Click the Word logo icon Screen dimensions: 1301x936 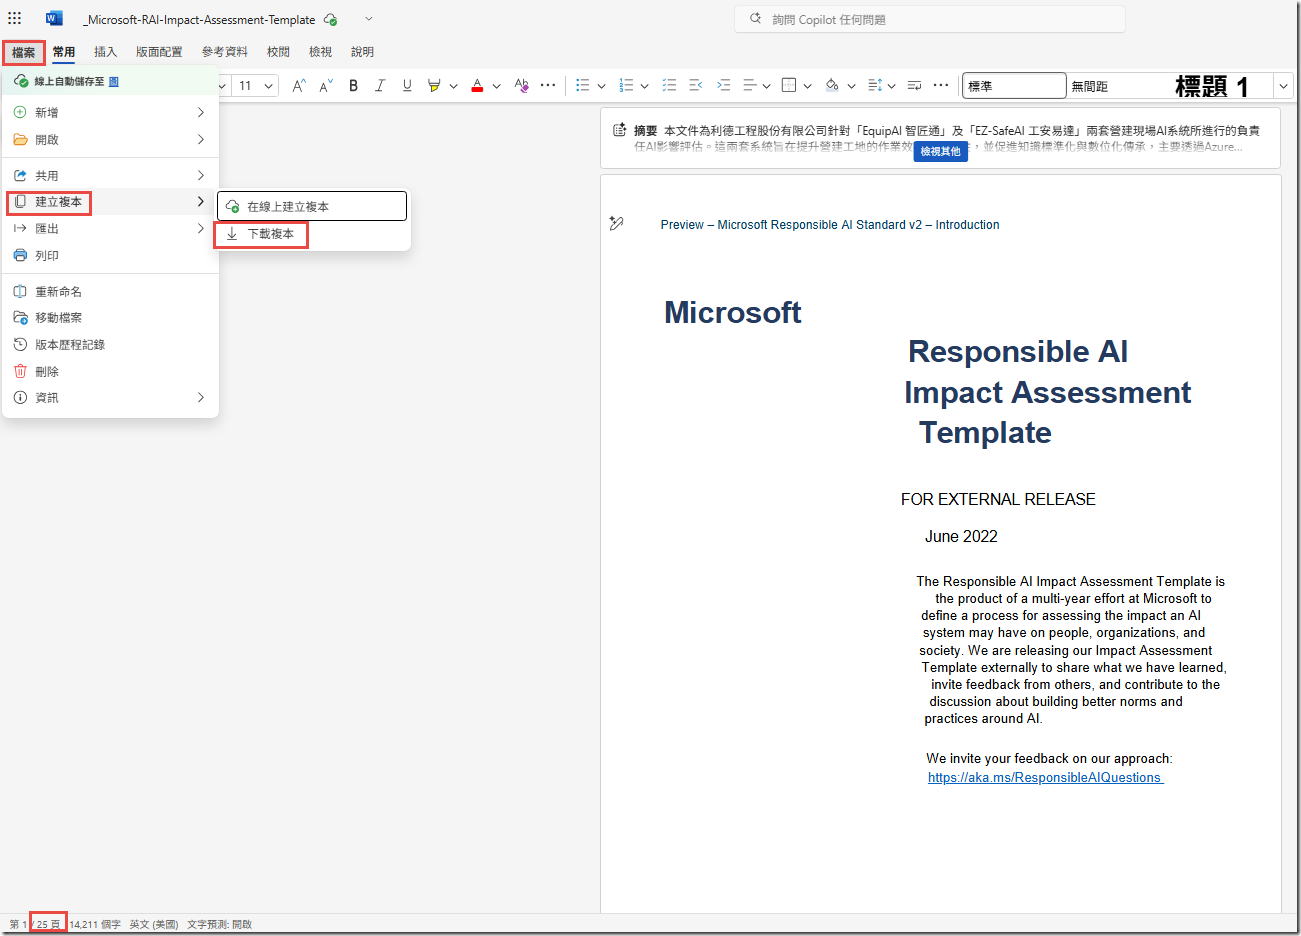(x=54, y=18)
